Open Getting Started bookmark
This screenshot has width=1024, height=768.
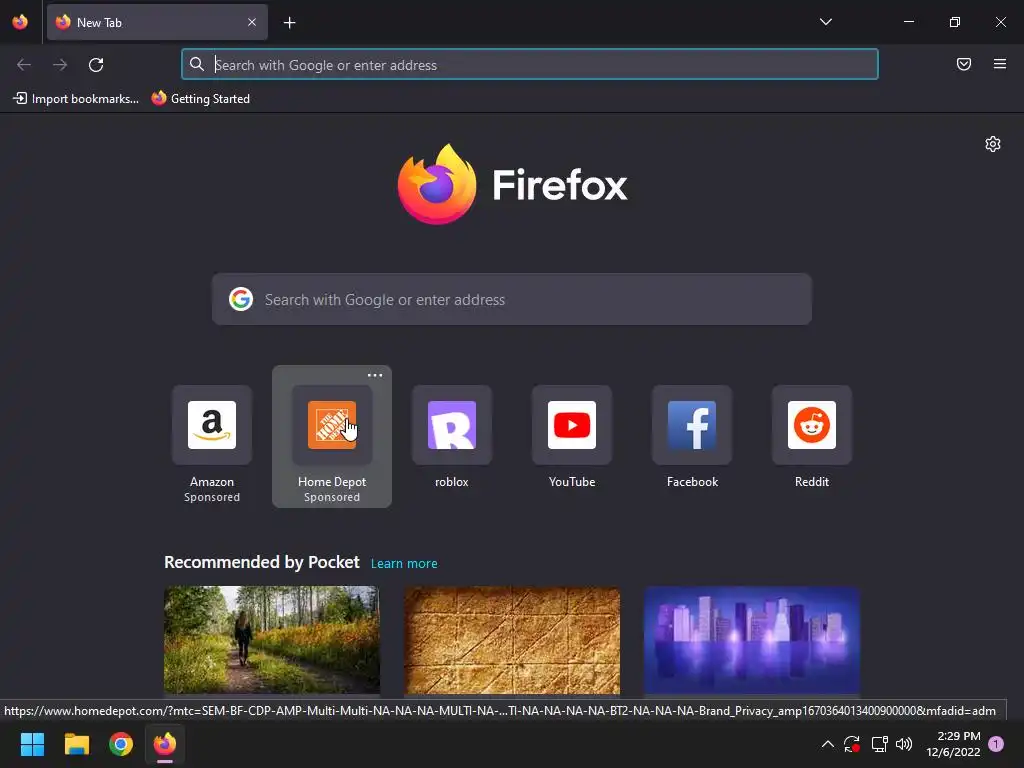tap(200, 99)
